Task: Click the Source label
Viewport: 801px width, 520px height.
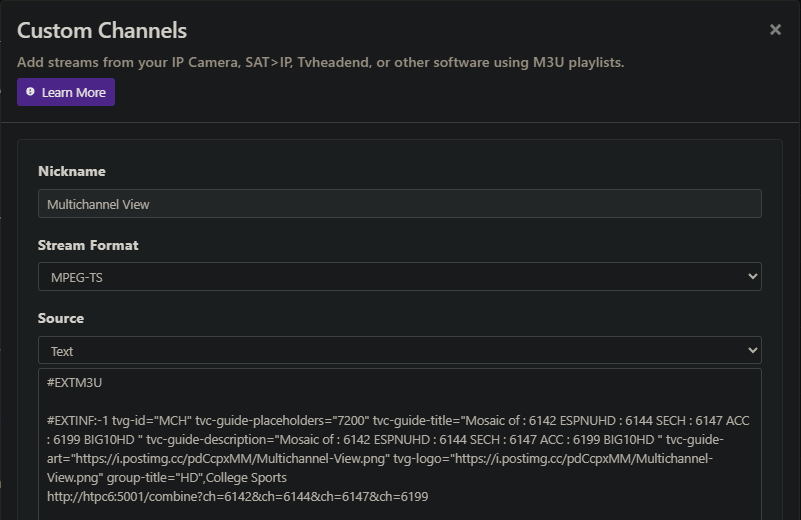Action: (x=61, y=318)
